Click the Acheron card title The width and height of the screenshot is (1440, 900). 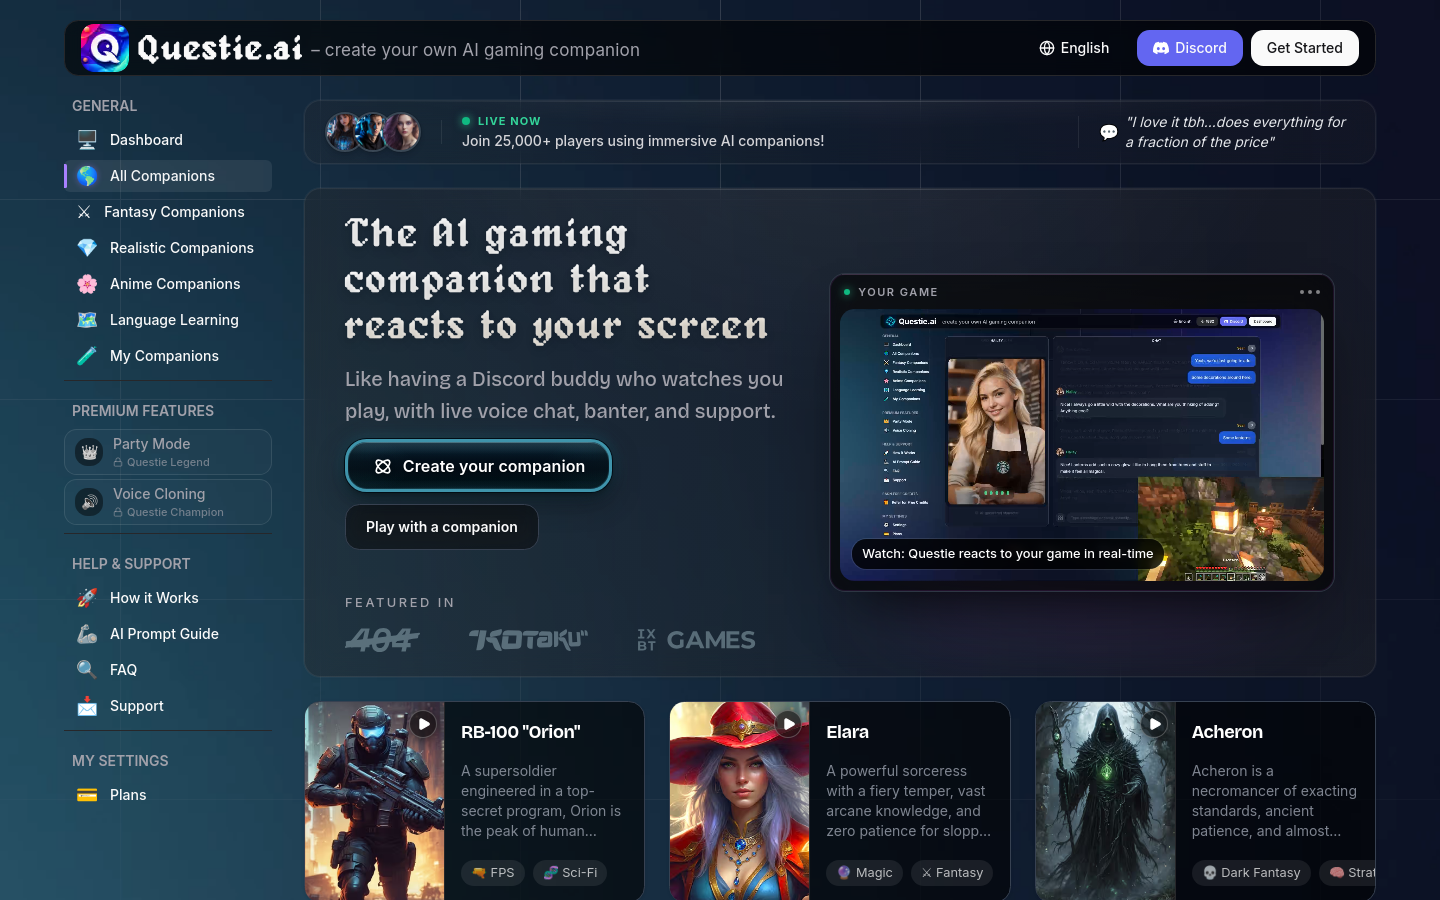click(x=1227, y=732)
